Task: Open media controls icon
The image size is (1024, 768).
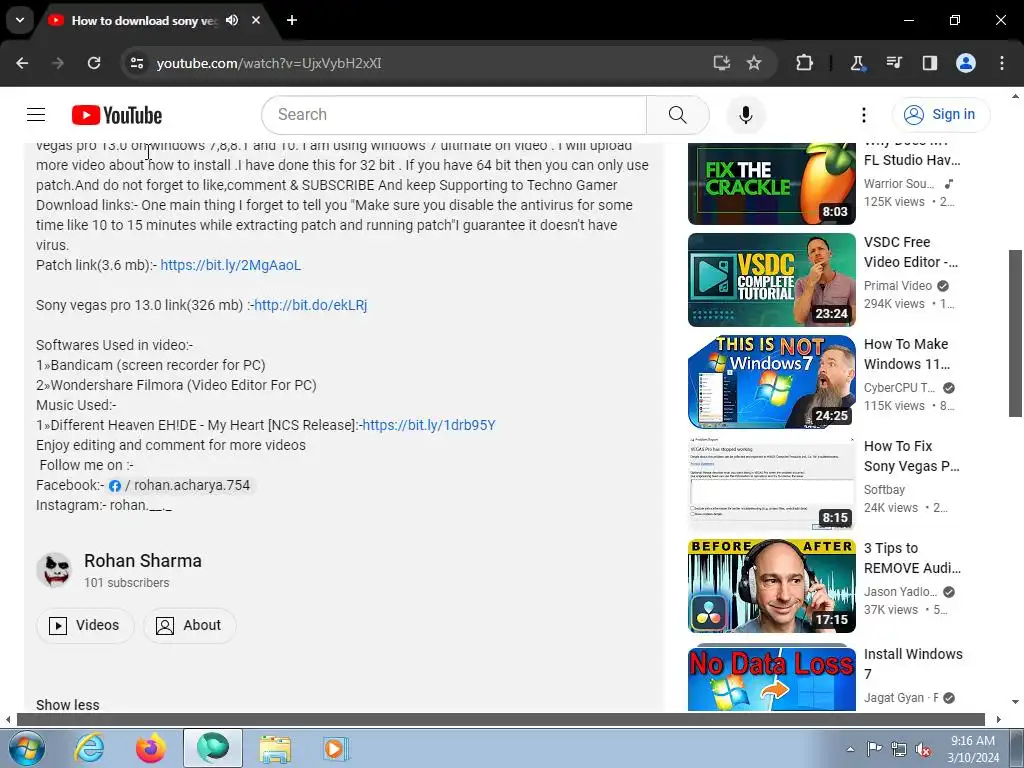Action: click(x=893, y=63)
